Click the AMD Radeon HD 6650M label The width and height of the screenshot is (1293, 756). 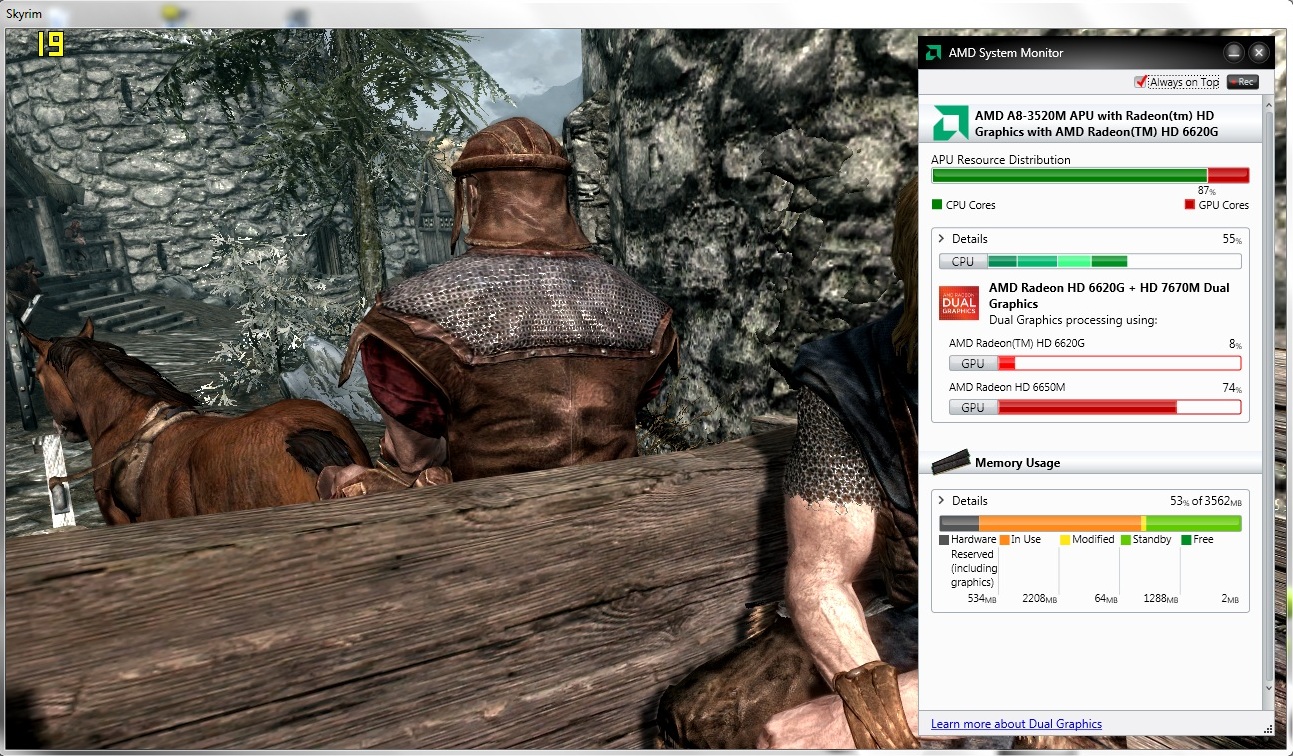1007,388
